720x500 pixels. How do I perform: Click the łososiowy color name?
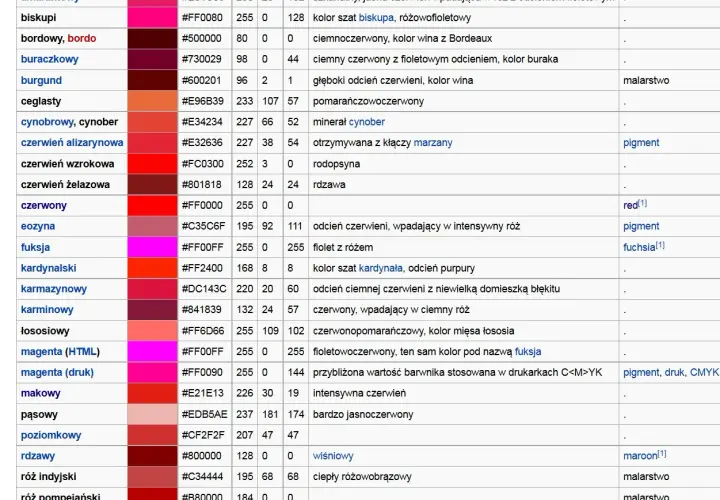click(45, 331)
